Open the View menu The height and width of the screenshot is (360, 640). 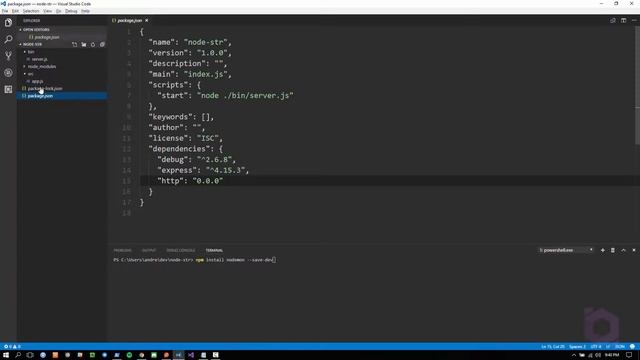pyautogui.click(x=48, y=11)
